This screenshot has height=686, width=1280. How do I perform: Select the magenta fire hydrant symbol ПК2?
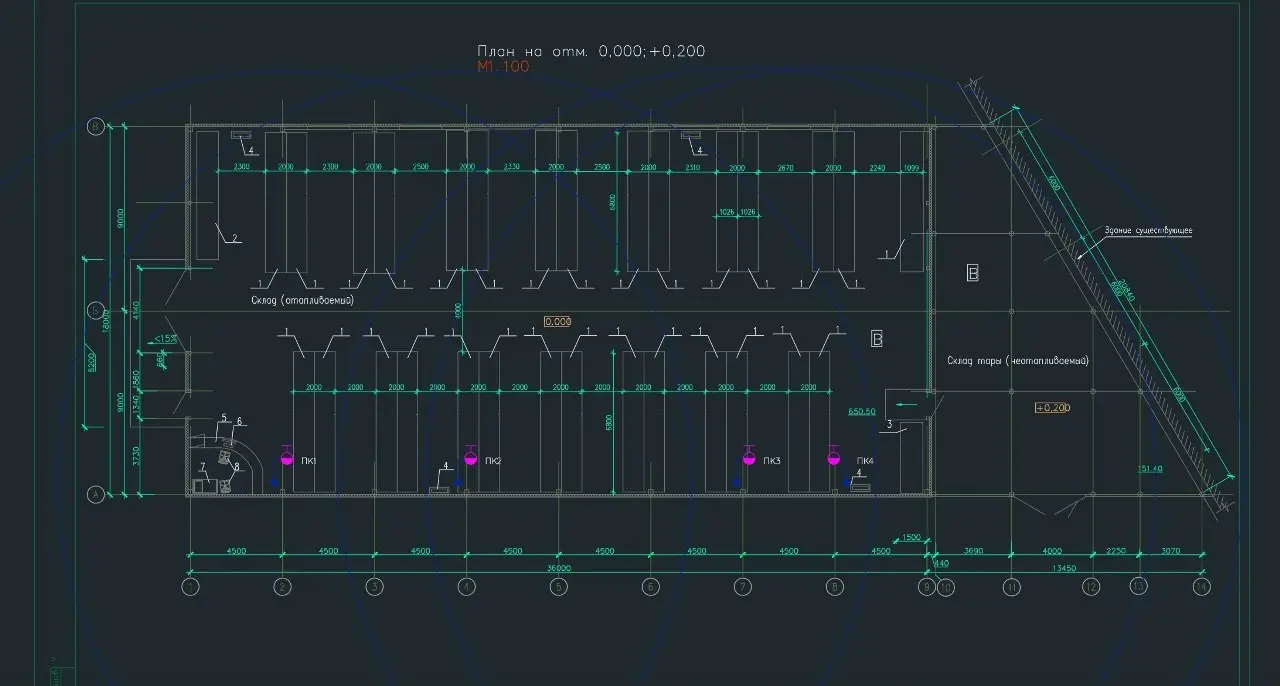pos(471,458)
